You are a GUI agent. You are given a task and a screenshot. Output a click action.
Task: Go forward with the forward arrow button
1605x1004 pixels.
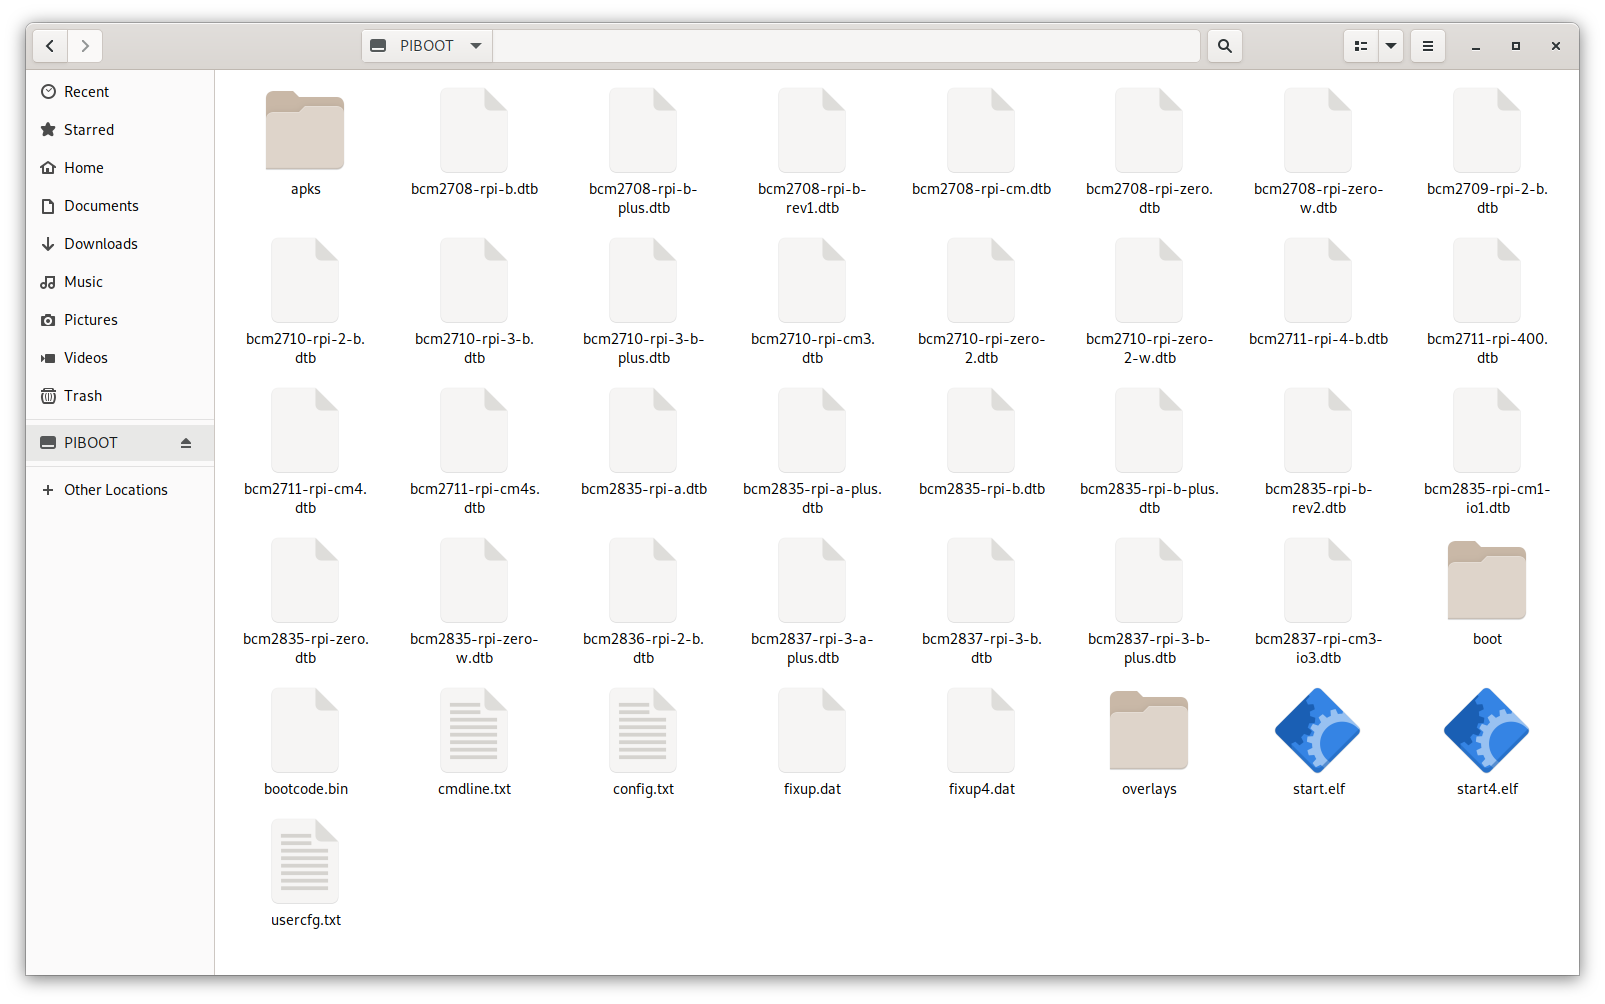pos(85,46)
